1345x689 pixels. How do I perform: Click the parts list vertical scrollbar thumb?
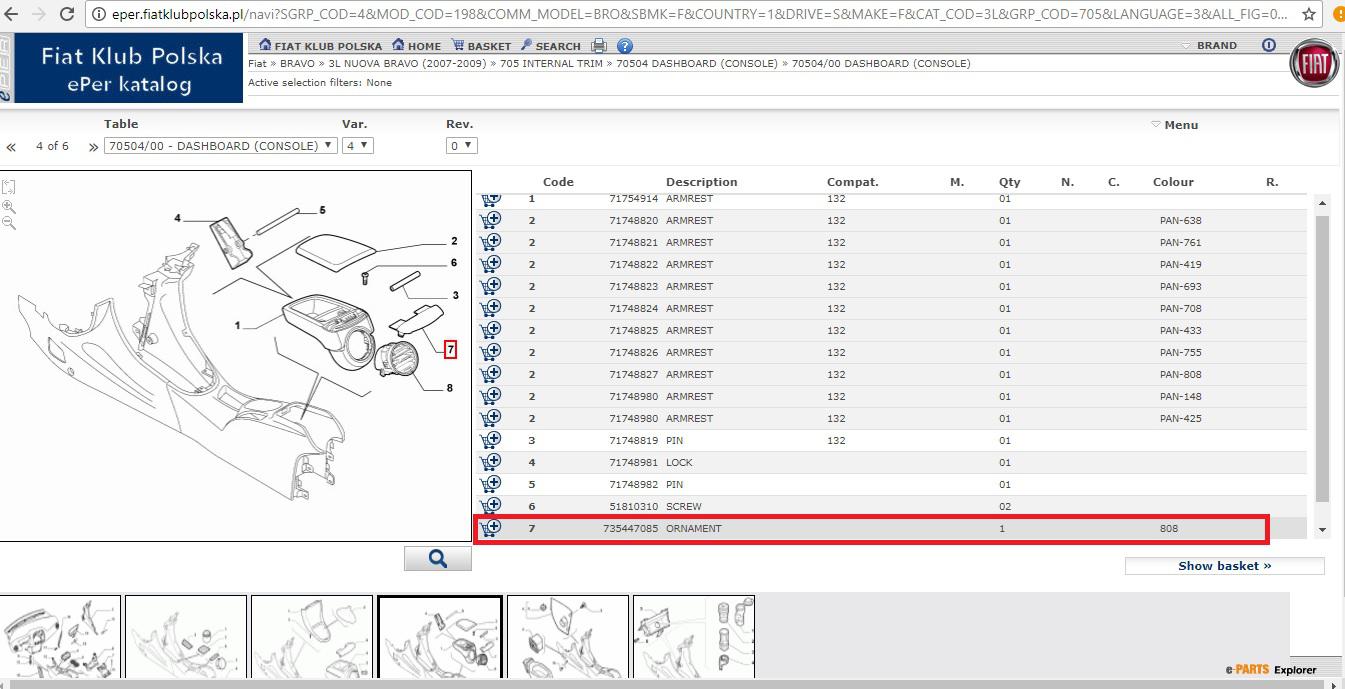(x=1323, y=357)
